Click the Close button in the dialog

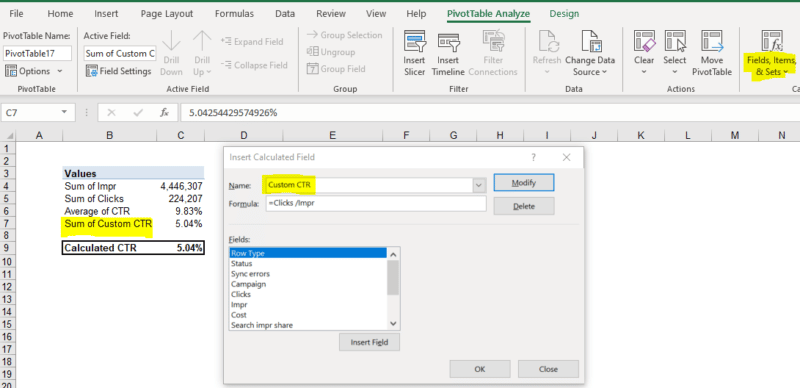point(548,369)
